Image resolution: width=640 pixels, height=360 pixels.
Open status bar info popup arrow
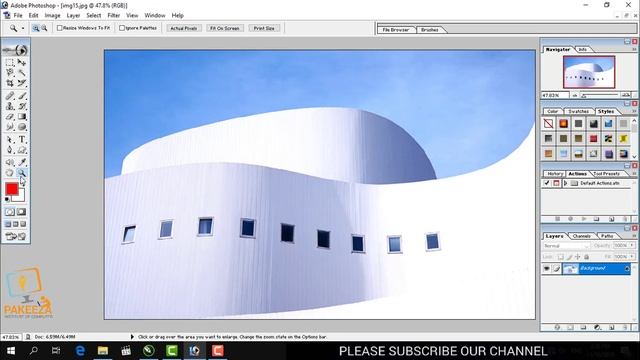(132, 337)
